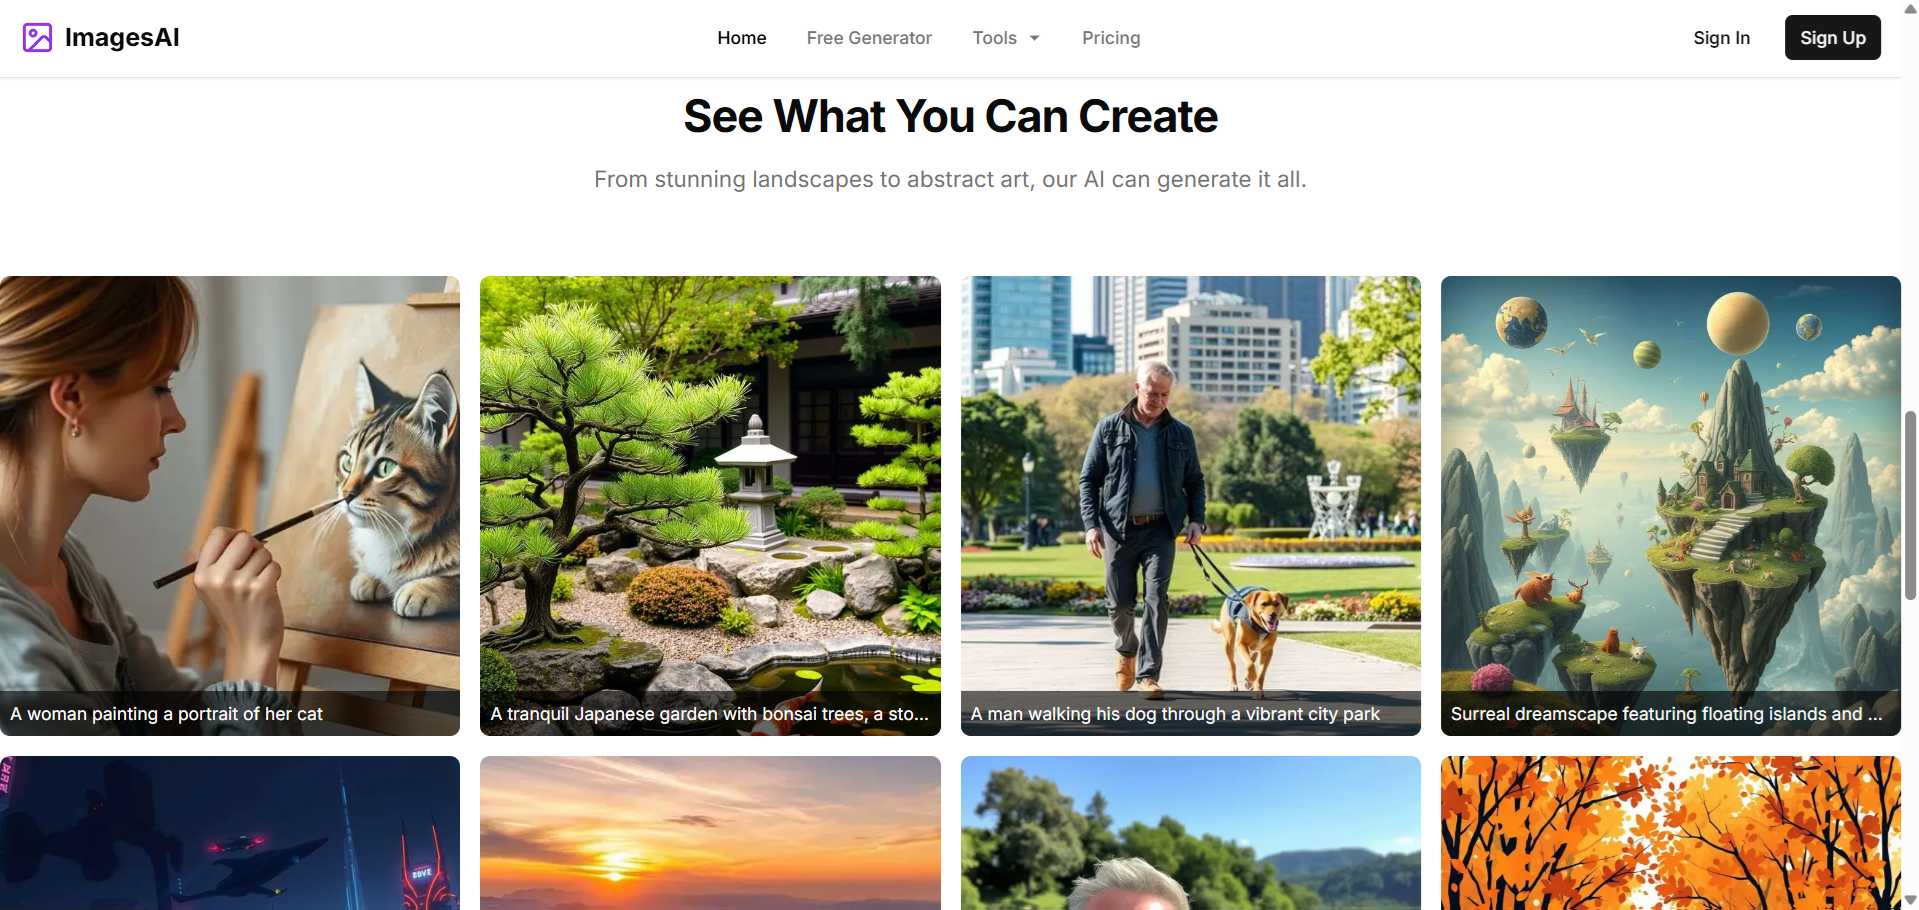Click the ImagesAI brand name text
The image size is (1919, 910).
(122, 38)
